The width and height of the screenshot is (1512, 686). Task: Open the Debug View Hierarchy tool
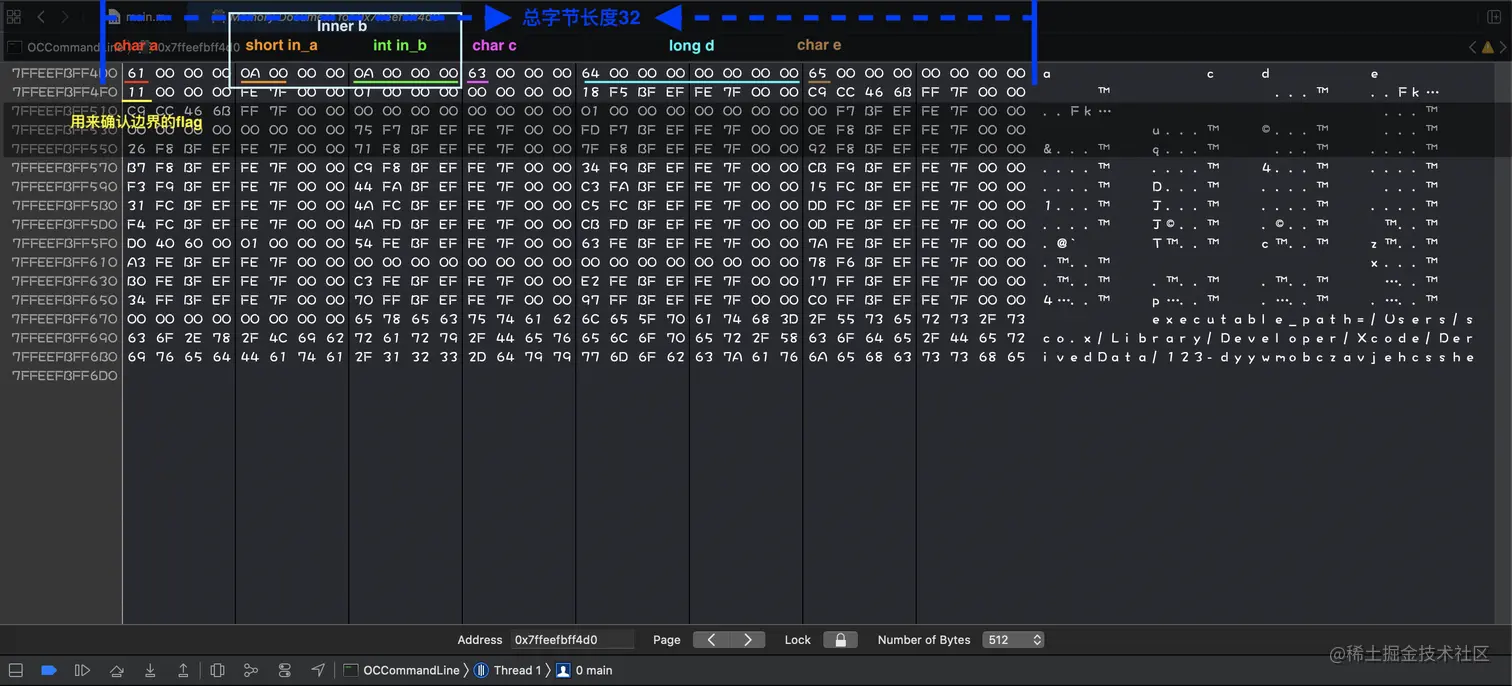[x=217, y=670]
